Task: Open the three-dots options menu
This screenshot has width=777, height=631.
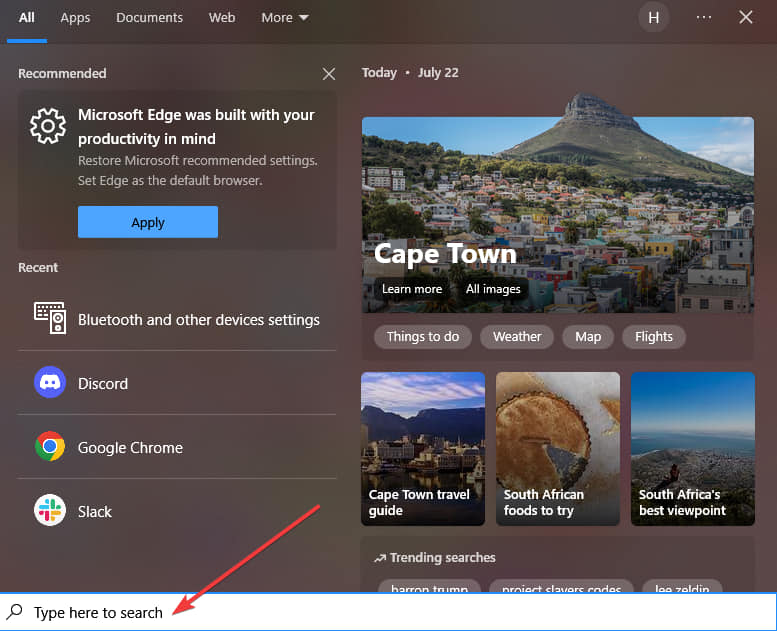Action: [x=704, y=17]
